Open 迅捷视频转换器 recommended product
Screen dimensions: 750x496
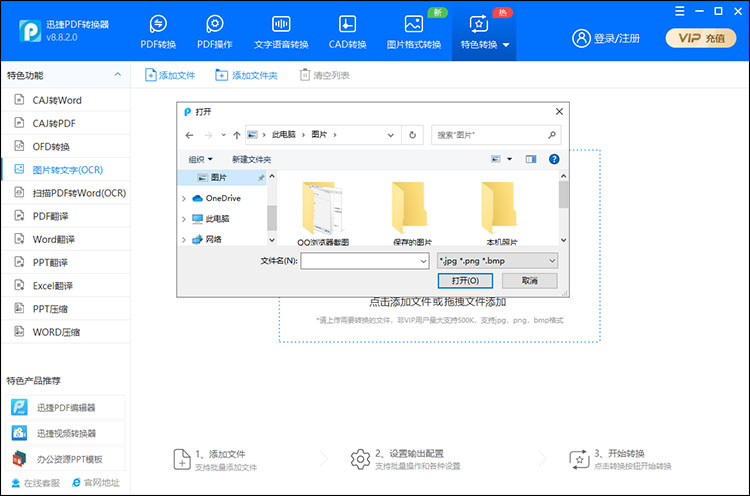coord(66,433)
